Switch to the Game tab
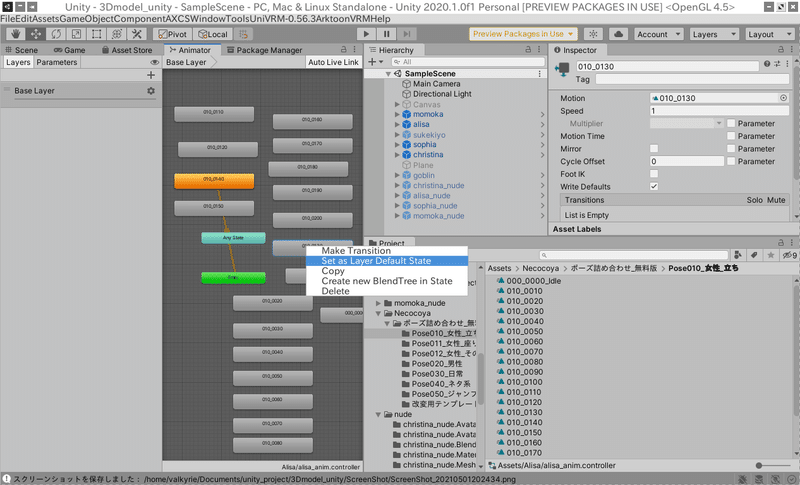The height and width of the screenshot is (485, 800). point(69,50)
